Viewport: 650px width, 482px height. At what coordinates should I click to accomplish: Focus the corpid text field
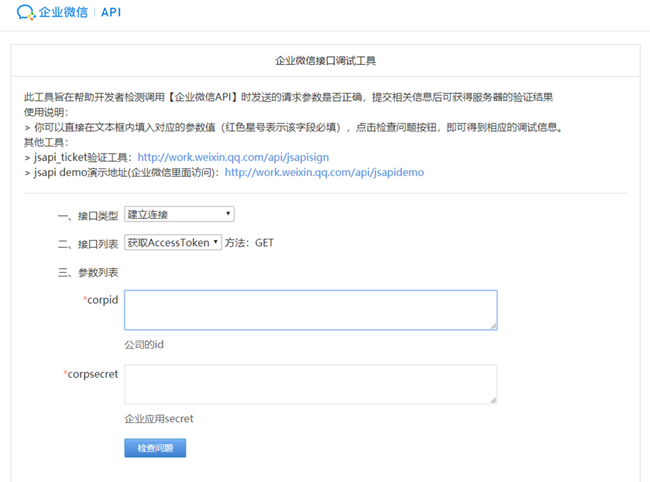click(310, 310)
